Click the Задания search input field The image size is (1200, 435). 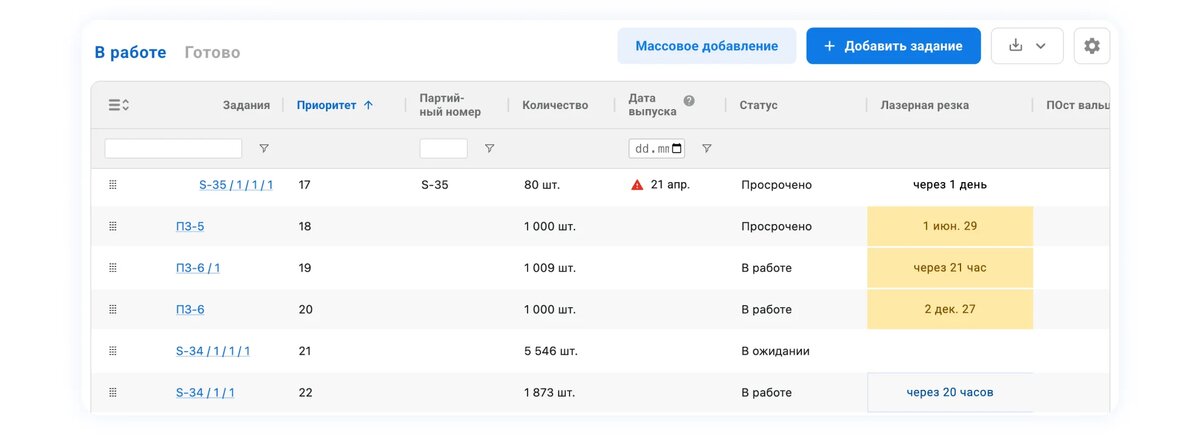click(x=173, y=148)
